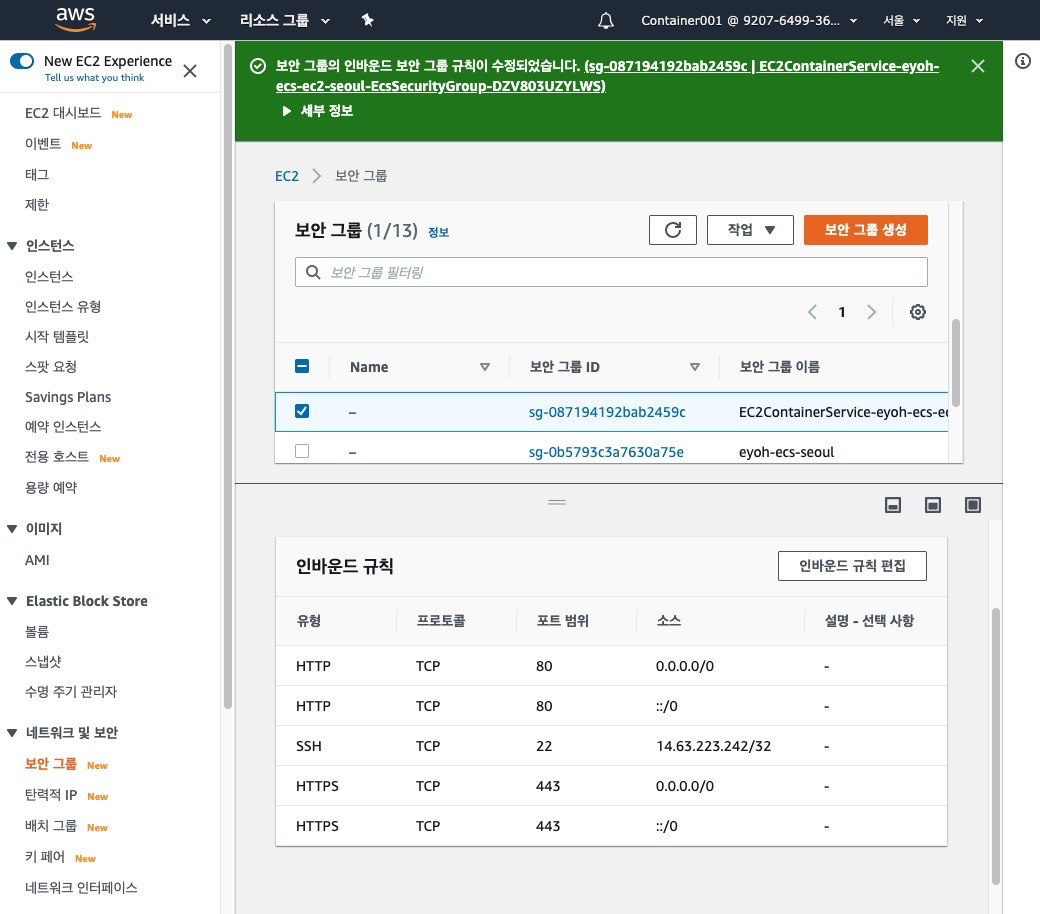Image resolution: width=1040 pixels, height=914 pixels.
Task: Open table preferences gear icon
Action: pos(917,312)
